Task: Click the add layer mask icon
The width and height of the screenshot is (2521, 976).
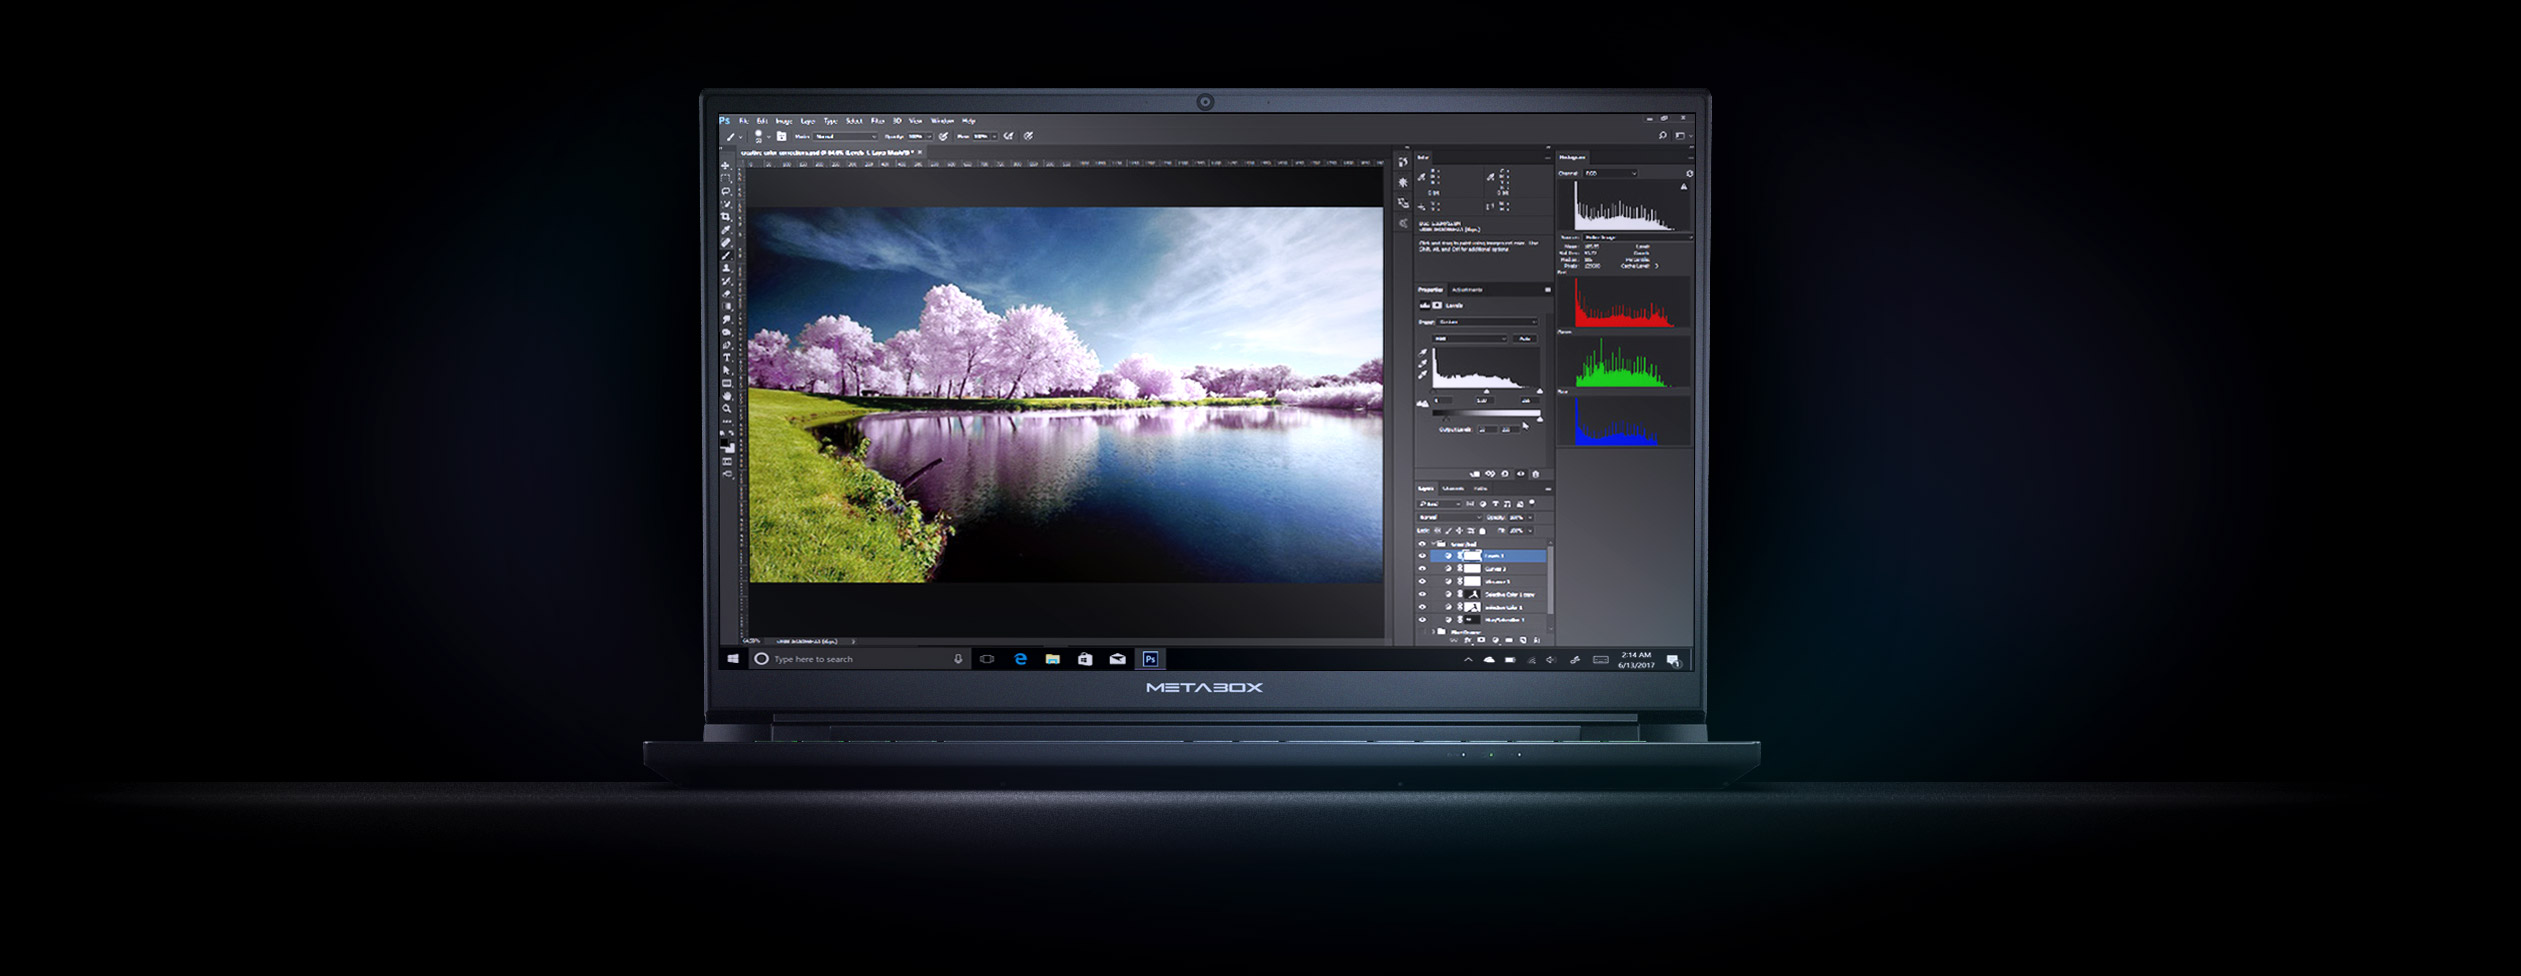Action: [x=1481, y=640]
